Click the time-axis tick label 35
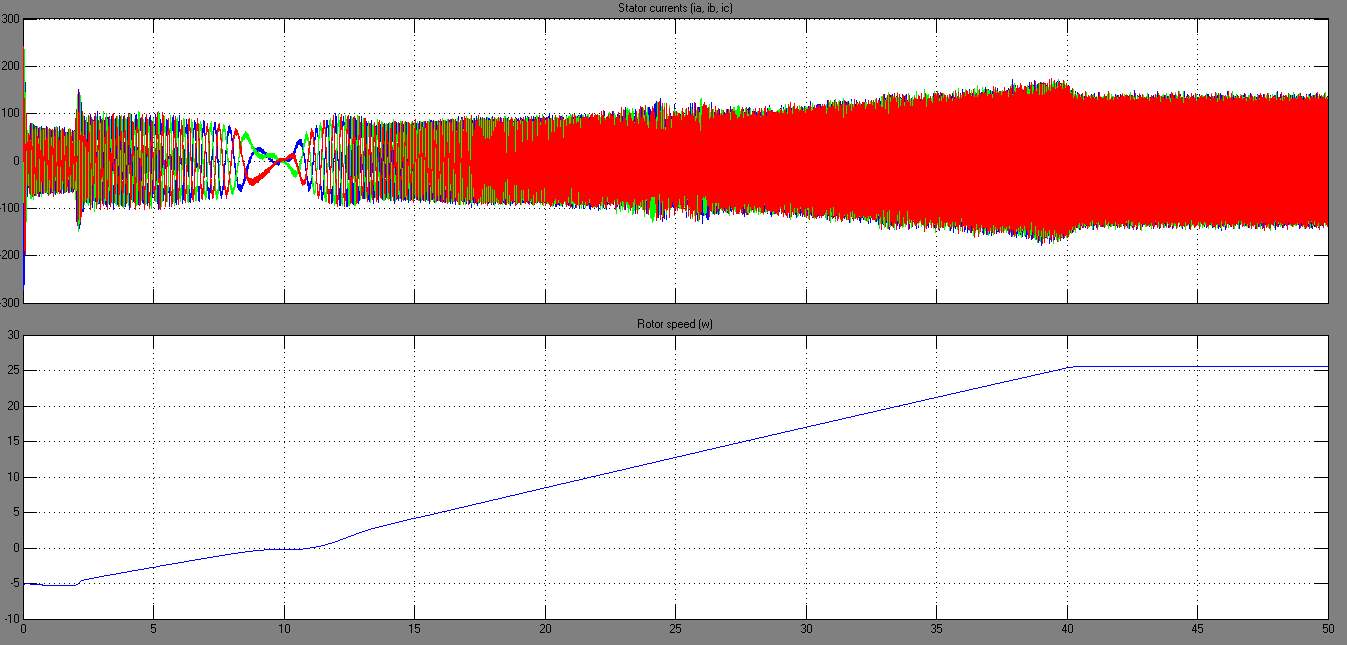Screen dimensions: 1347x645 tap(936, 630)
